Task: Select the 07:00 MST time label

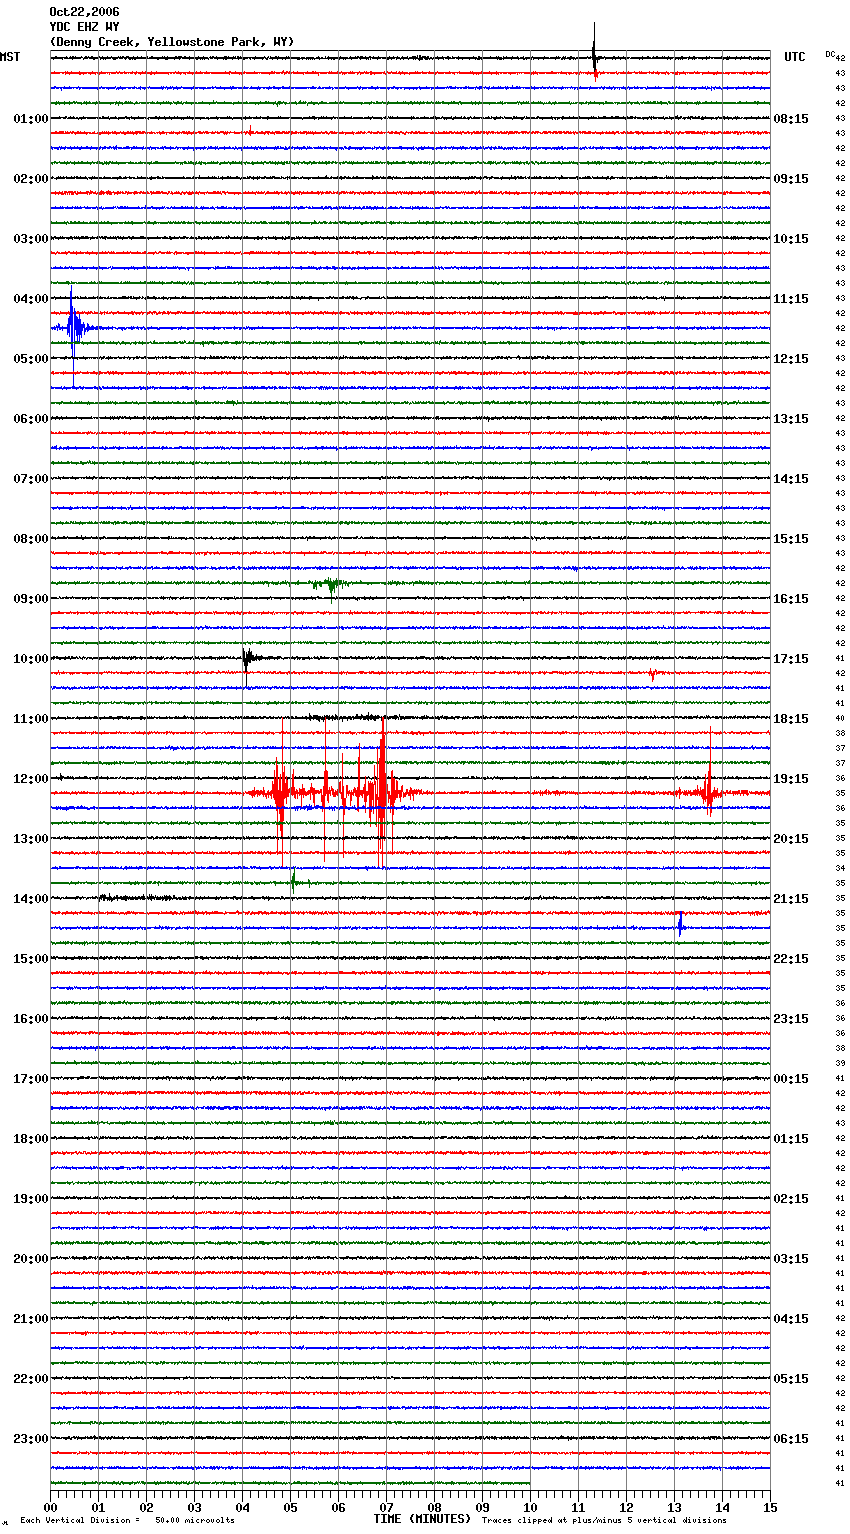Action: (x=31, y=479)
